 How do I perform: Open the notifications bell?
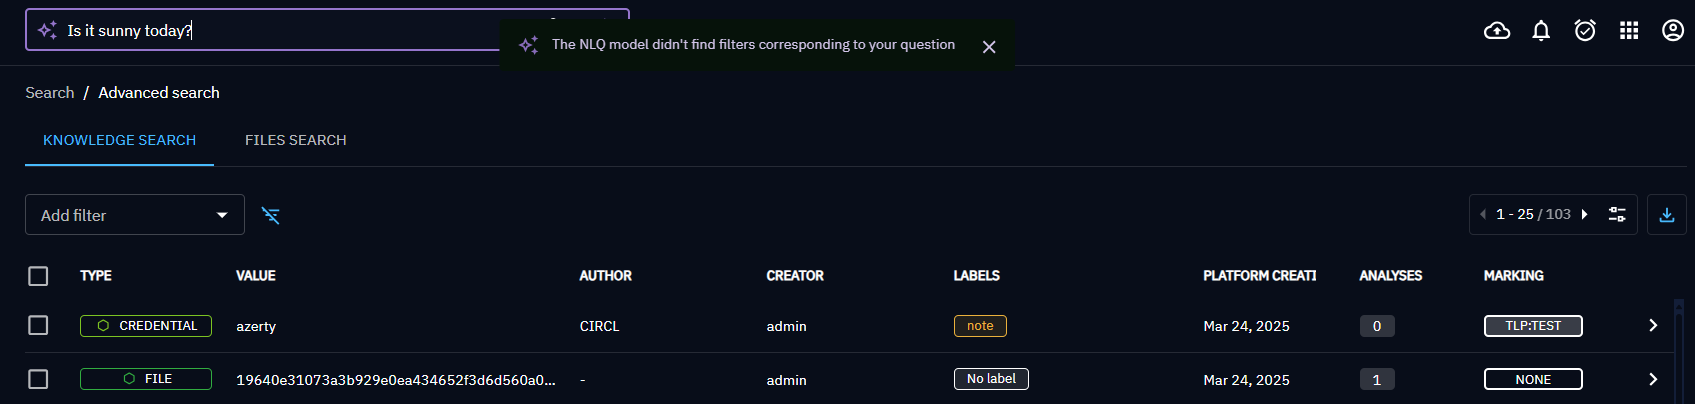pyautogui.click(x=1541, y=31)
